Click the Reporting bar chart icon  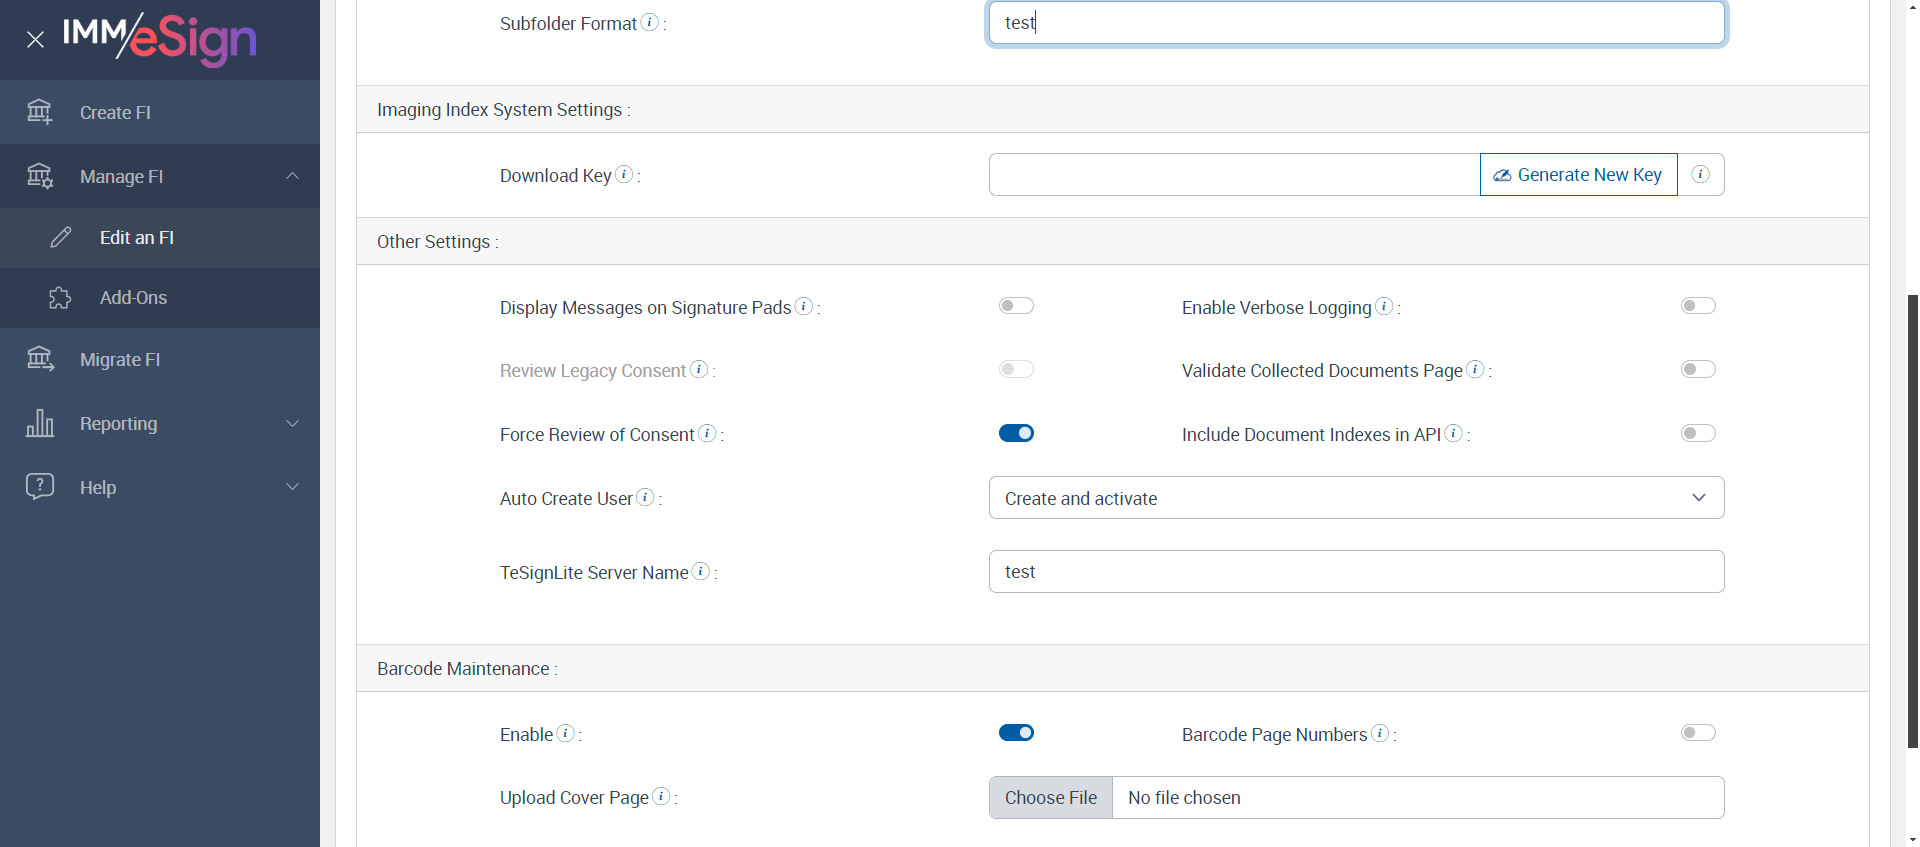pos(40,423)
